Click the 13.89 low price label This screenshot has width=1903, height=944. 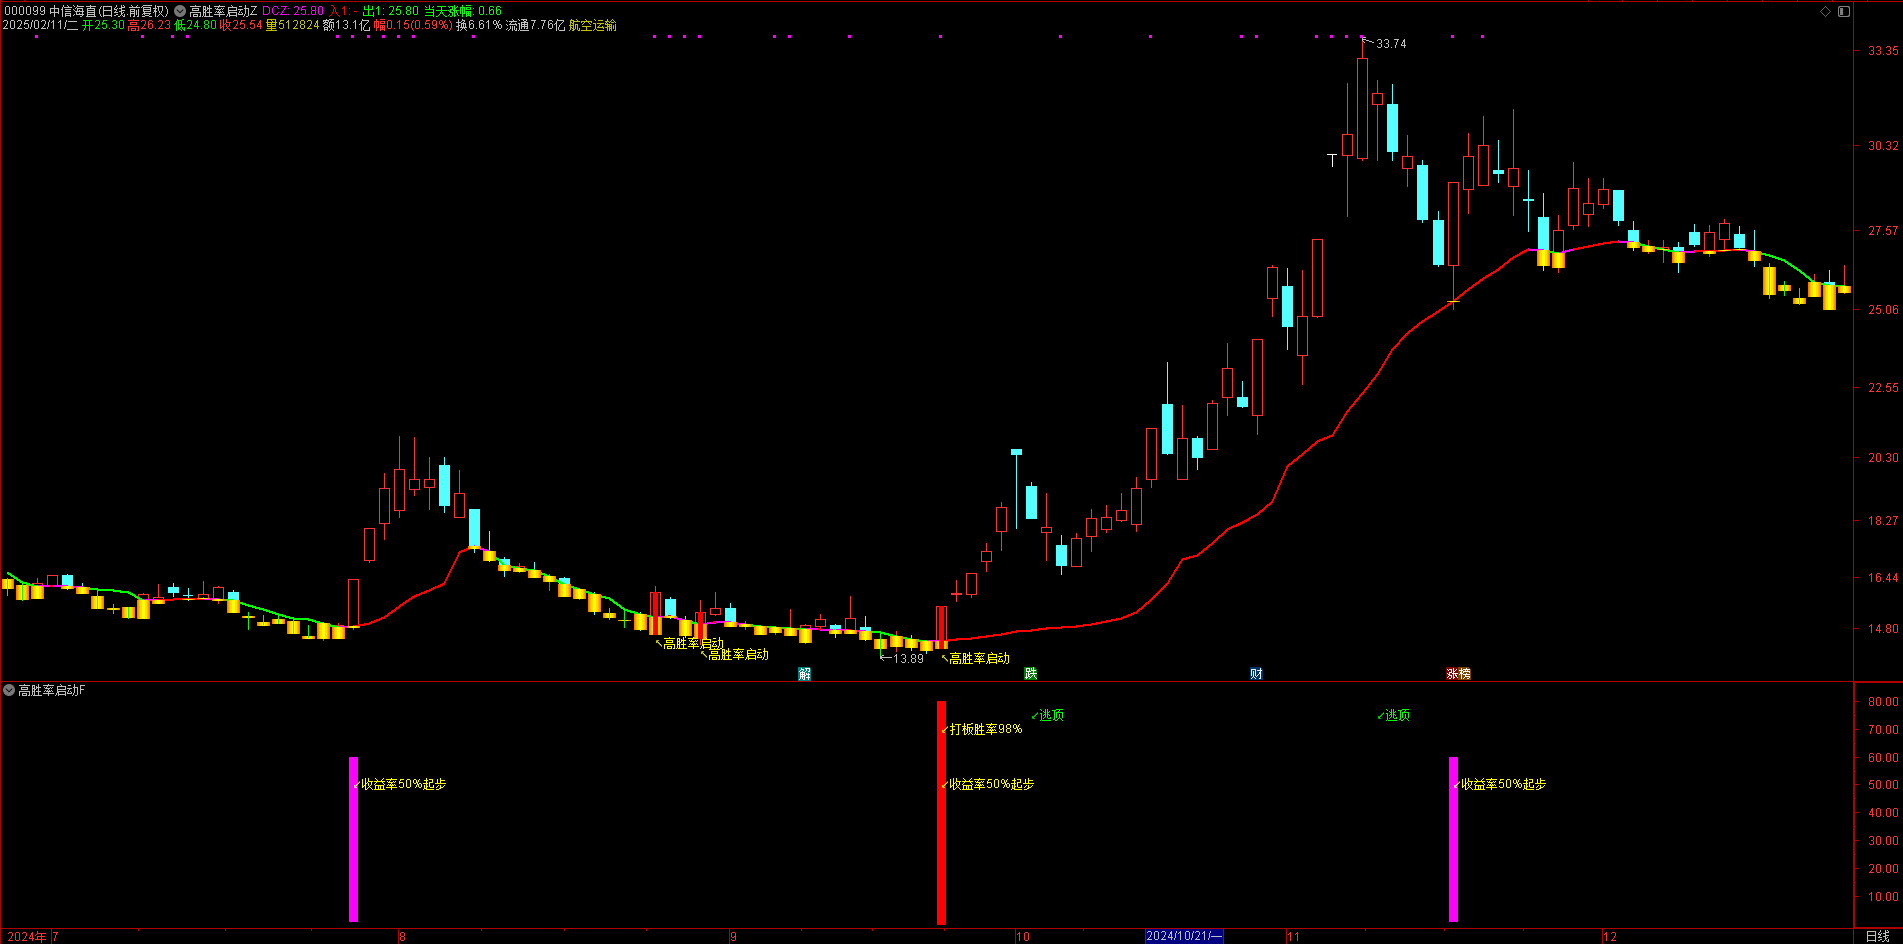coord(908,659)
